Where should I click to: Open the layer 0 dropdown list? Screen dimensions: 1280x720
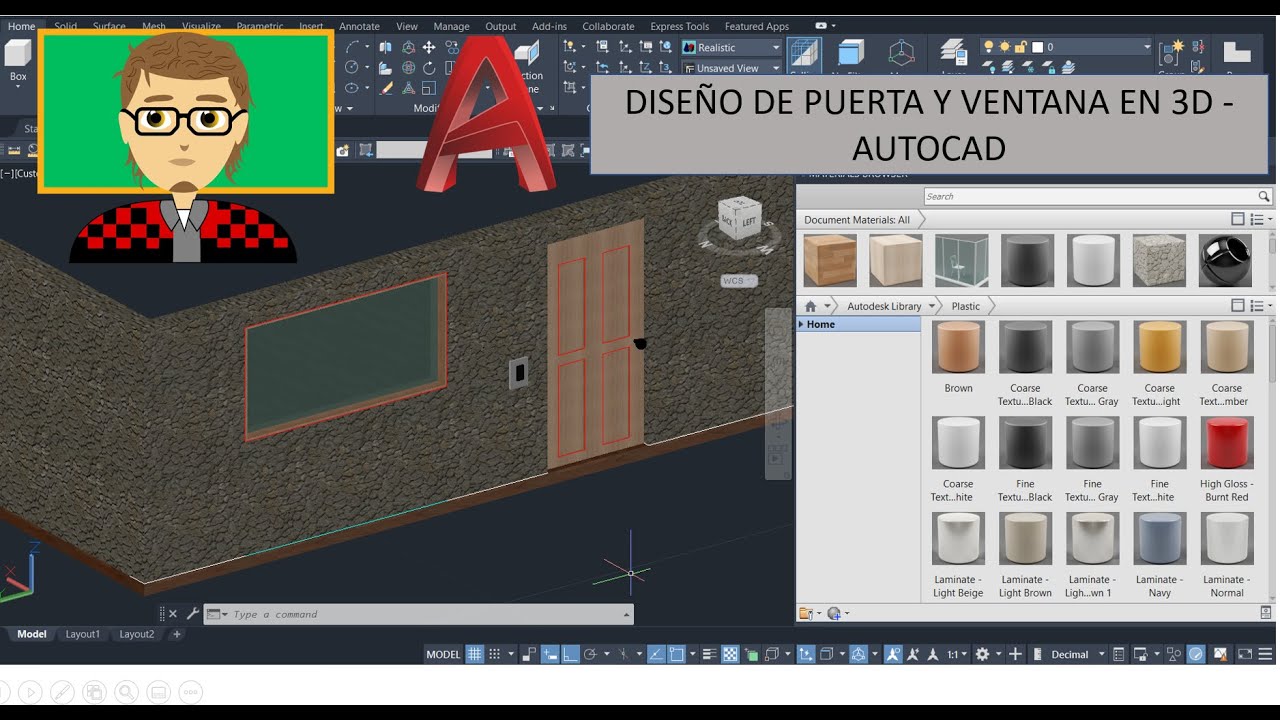1147,46
